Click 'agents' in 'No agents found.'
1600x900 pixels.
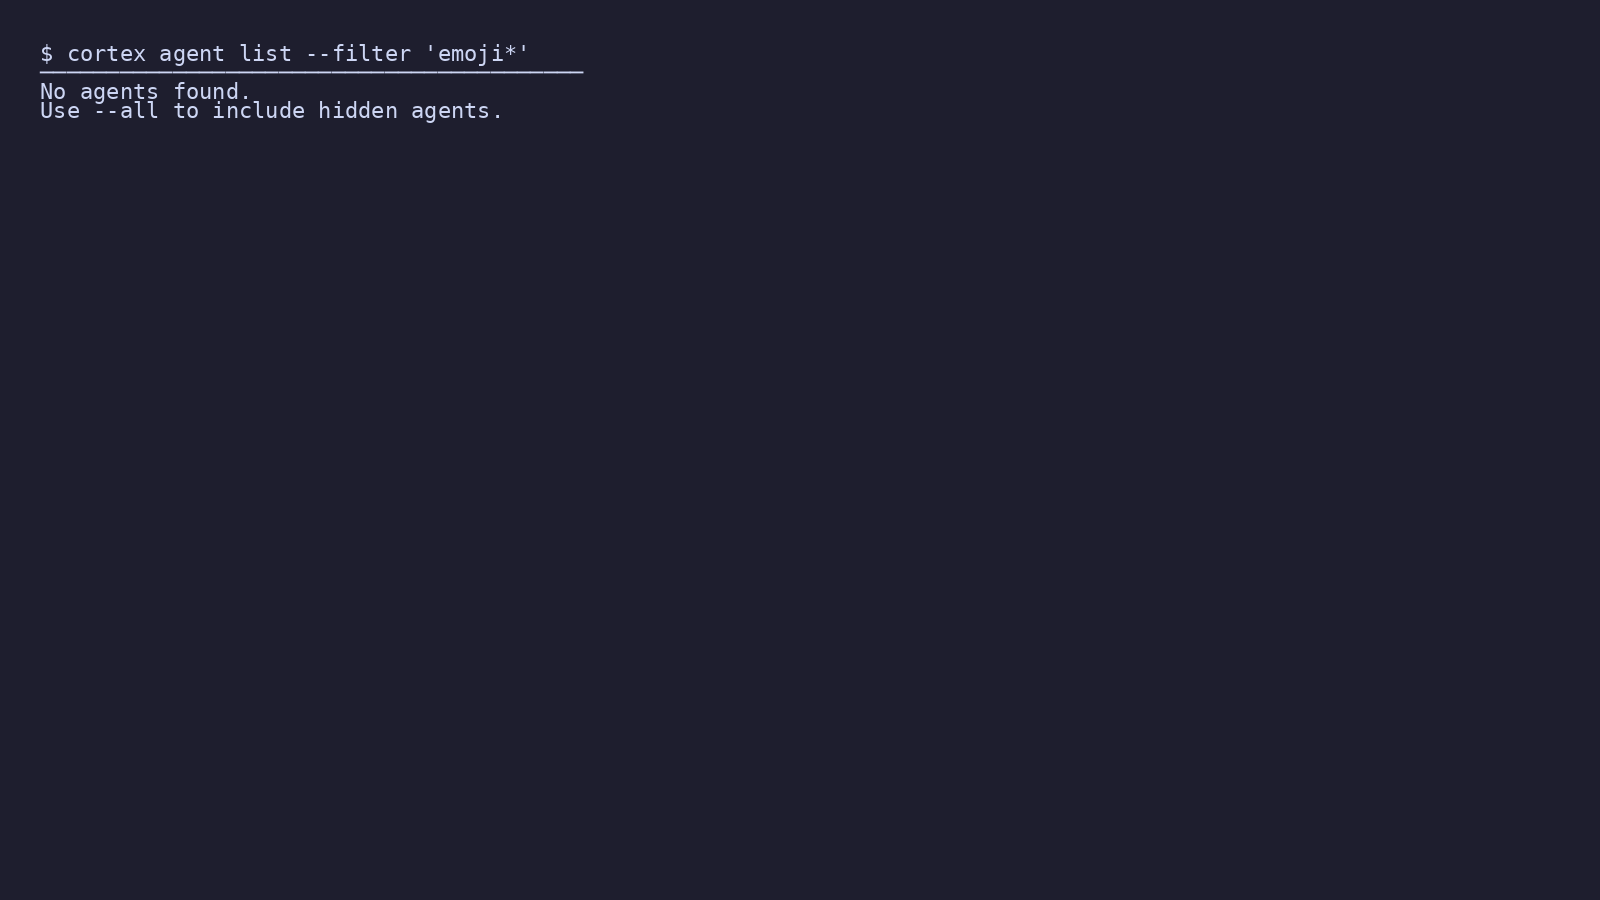pos(119,94)
